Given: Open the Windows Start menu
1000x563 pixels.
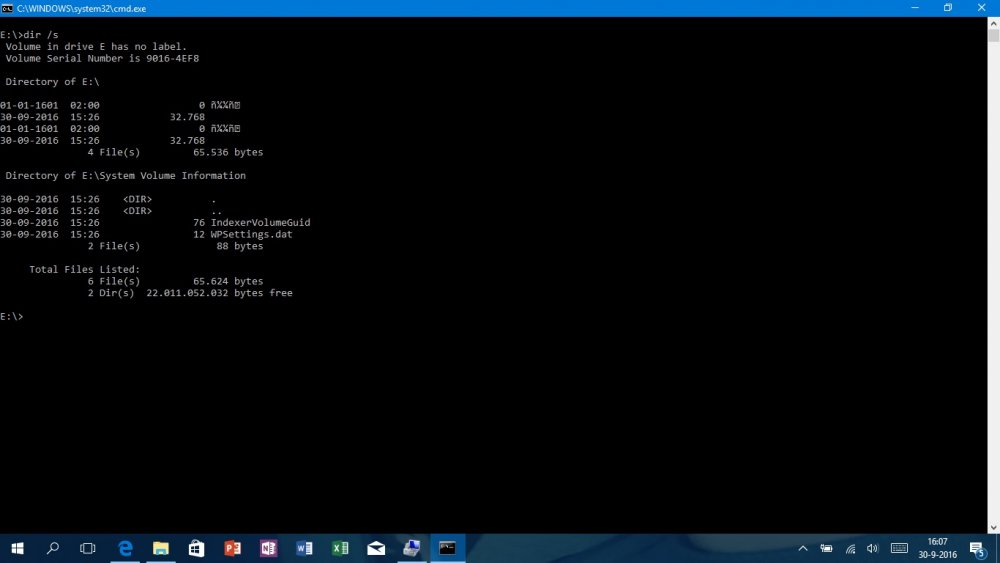Looking at the screenshot, I should tap(17, 548).
